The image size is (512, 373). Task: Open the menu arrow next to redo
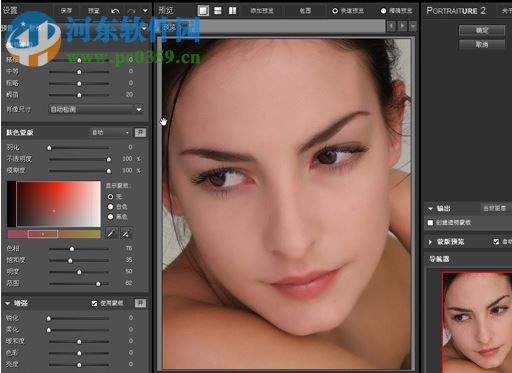145,11
